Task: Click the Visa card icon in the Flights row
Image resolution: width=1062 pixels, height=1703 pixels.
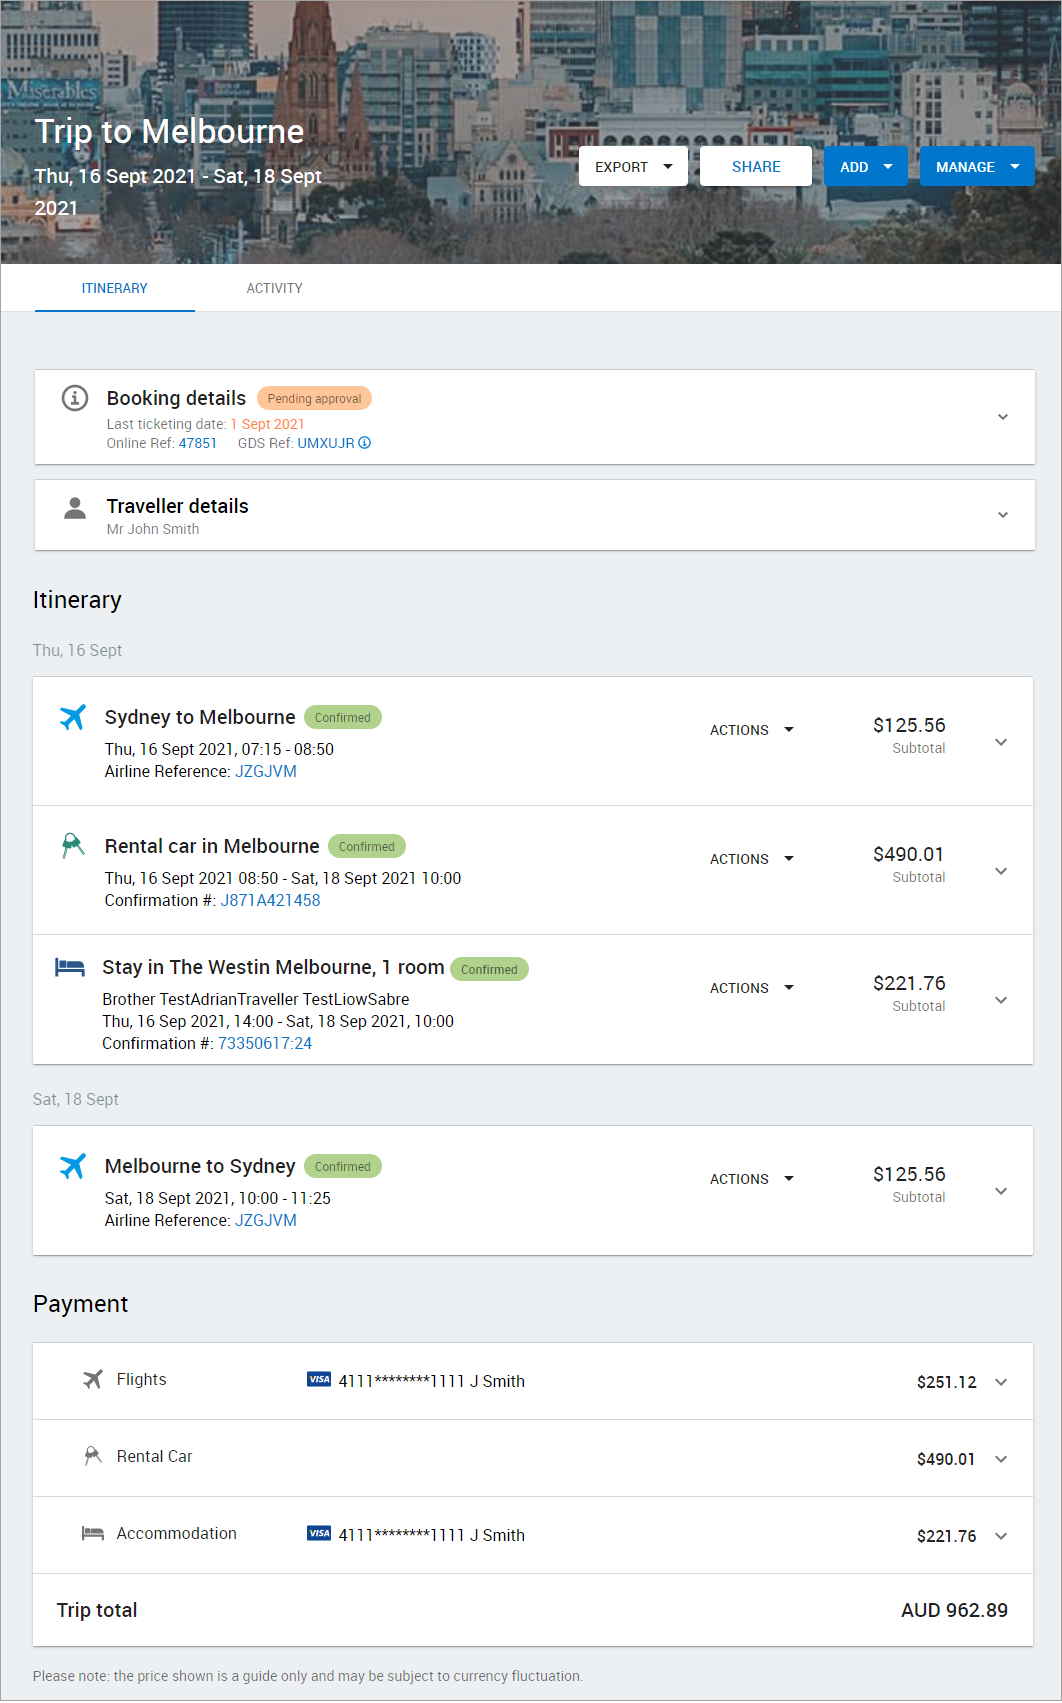Action: 319,1379
